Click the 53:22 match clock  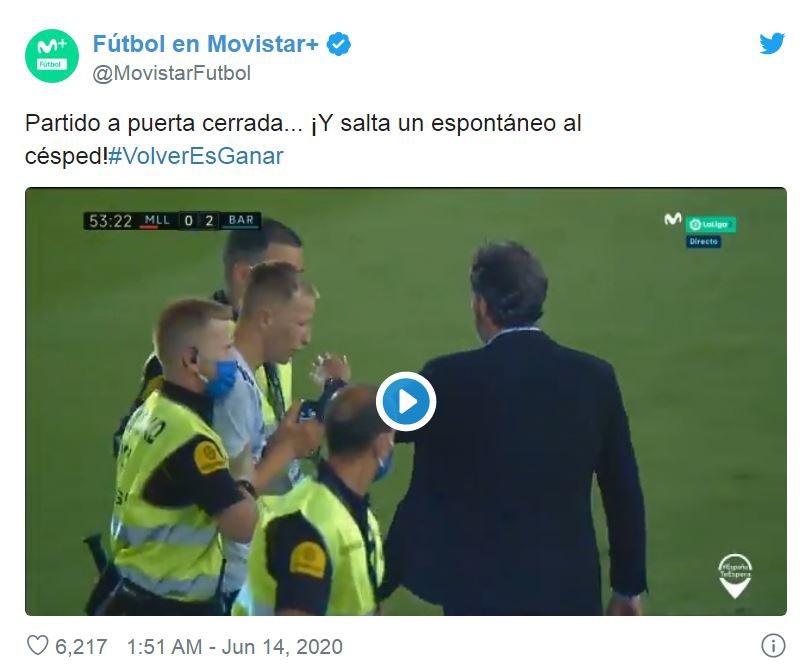111,221
